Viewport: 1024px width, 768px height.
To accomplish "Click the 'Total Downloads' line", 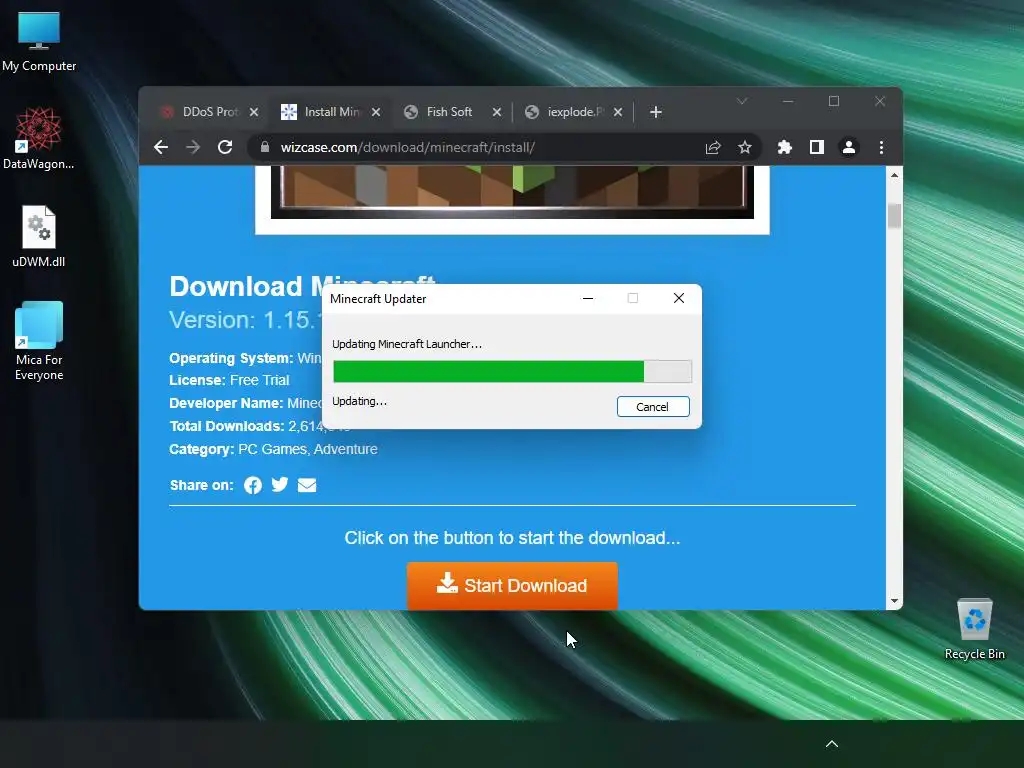I will click(246, 426).
